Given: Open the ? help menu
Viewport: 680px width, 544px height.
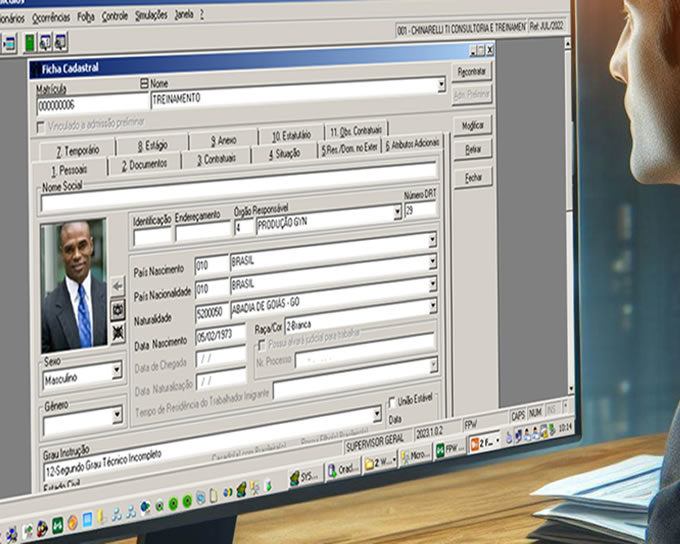Looking at the screenshot, I should [202, 14].
